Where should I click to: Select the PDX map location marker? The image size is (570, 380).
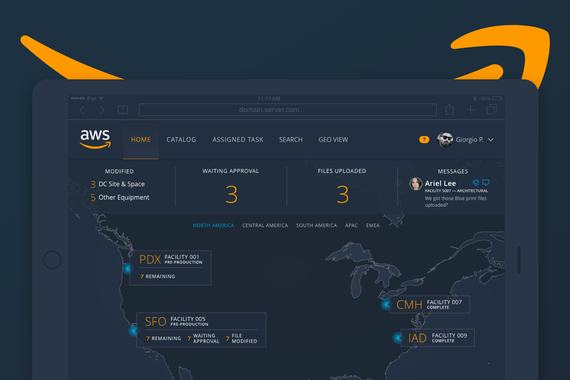(127, 269)
